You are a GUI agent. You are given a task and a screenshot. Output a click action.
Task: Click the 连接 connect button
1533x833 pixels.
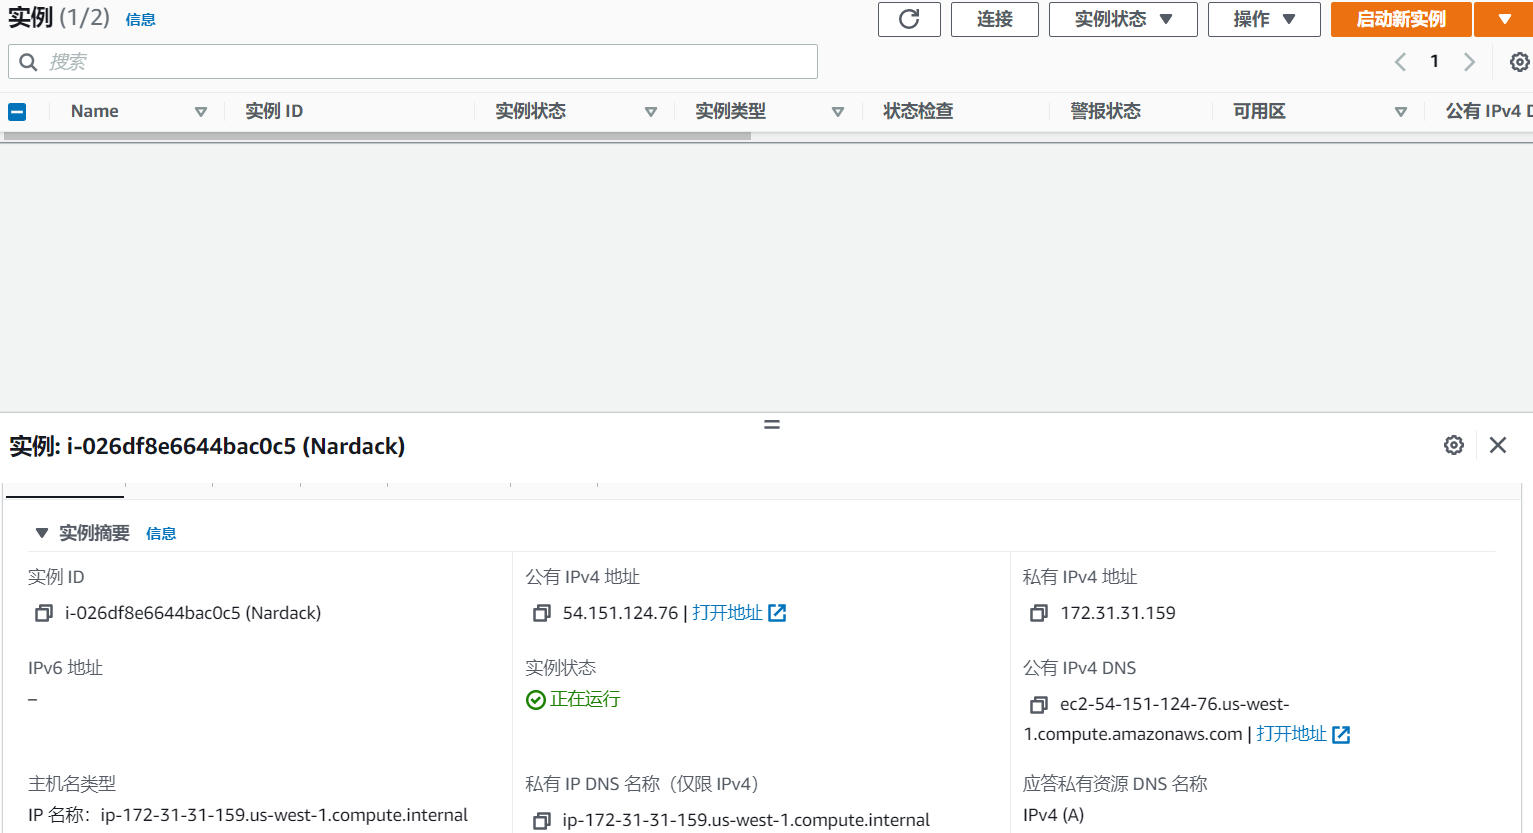click(x=995, y=19)
